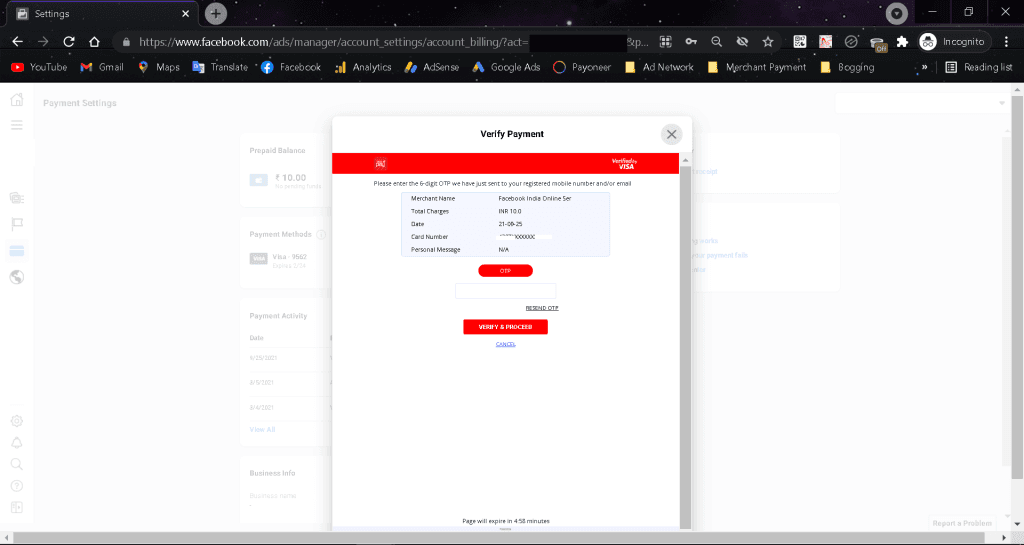Click the Ads Manager home icon in sidebar
Viewport: 1024px width, 545px height.
[x=17, y=100]
